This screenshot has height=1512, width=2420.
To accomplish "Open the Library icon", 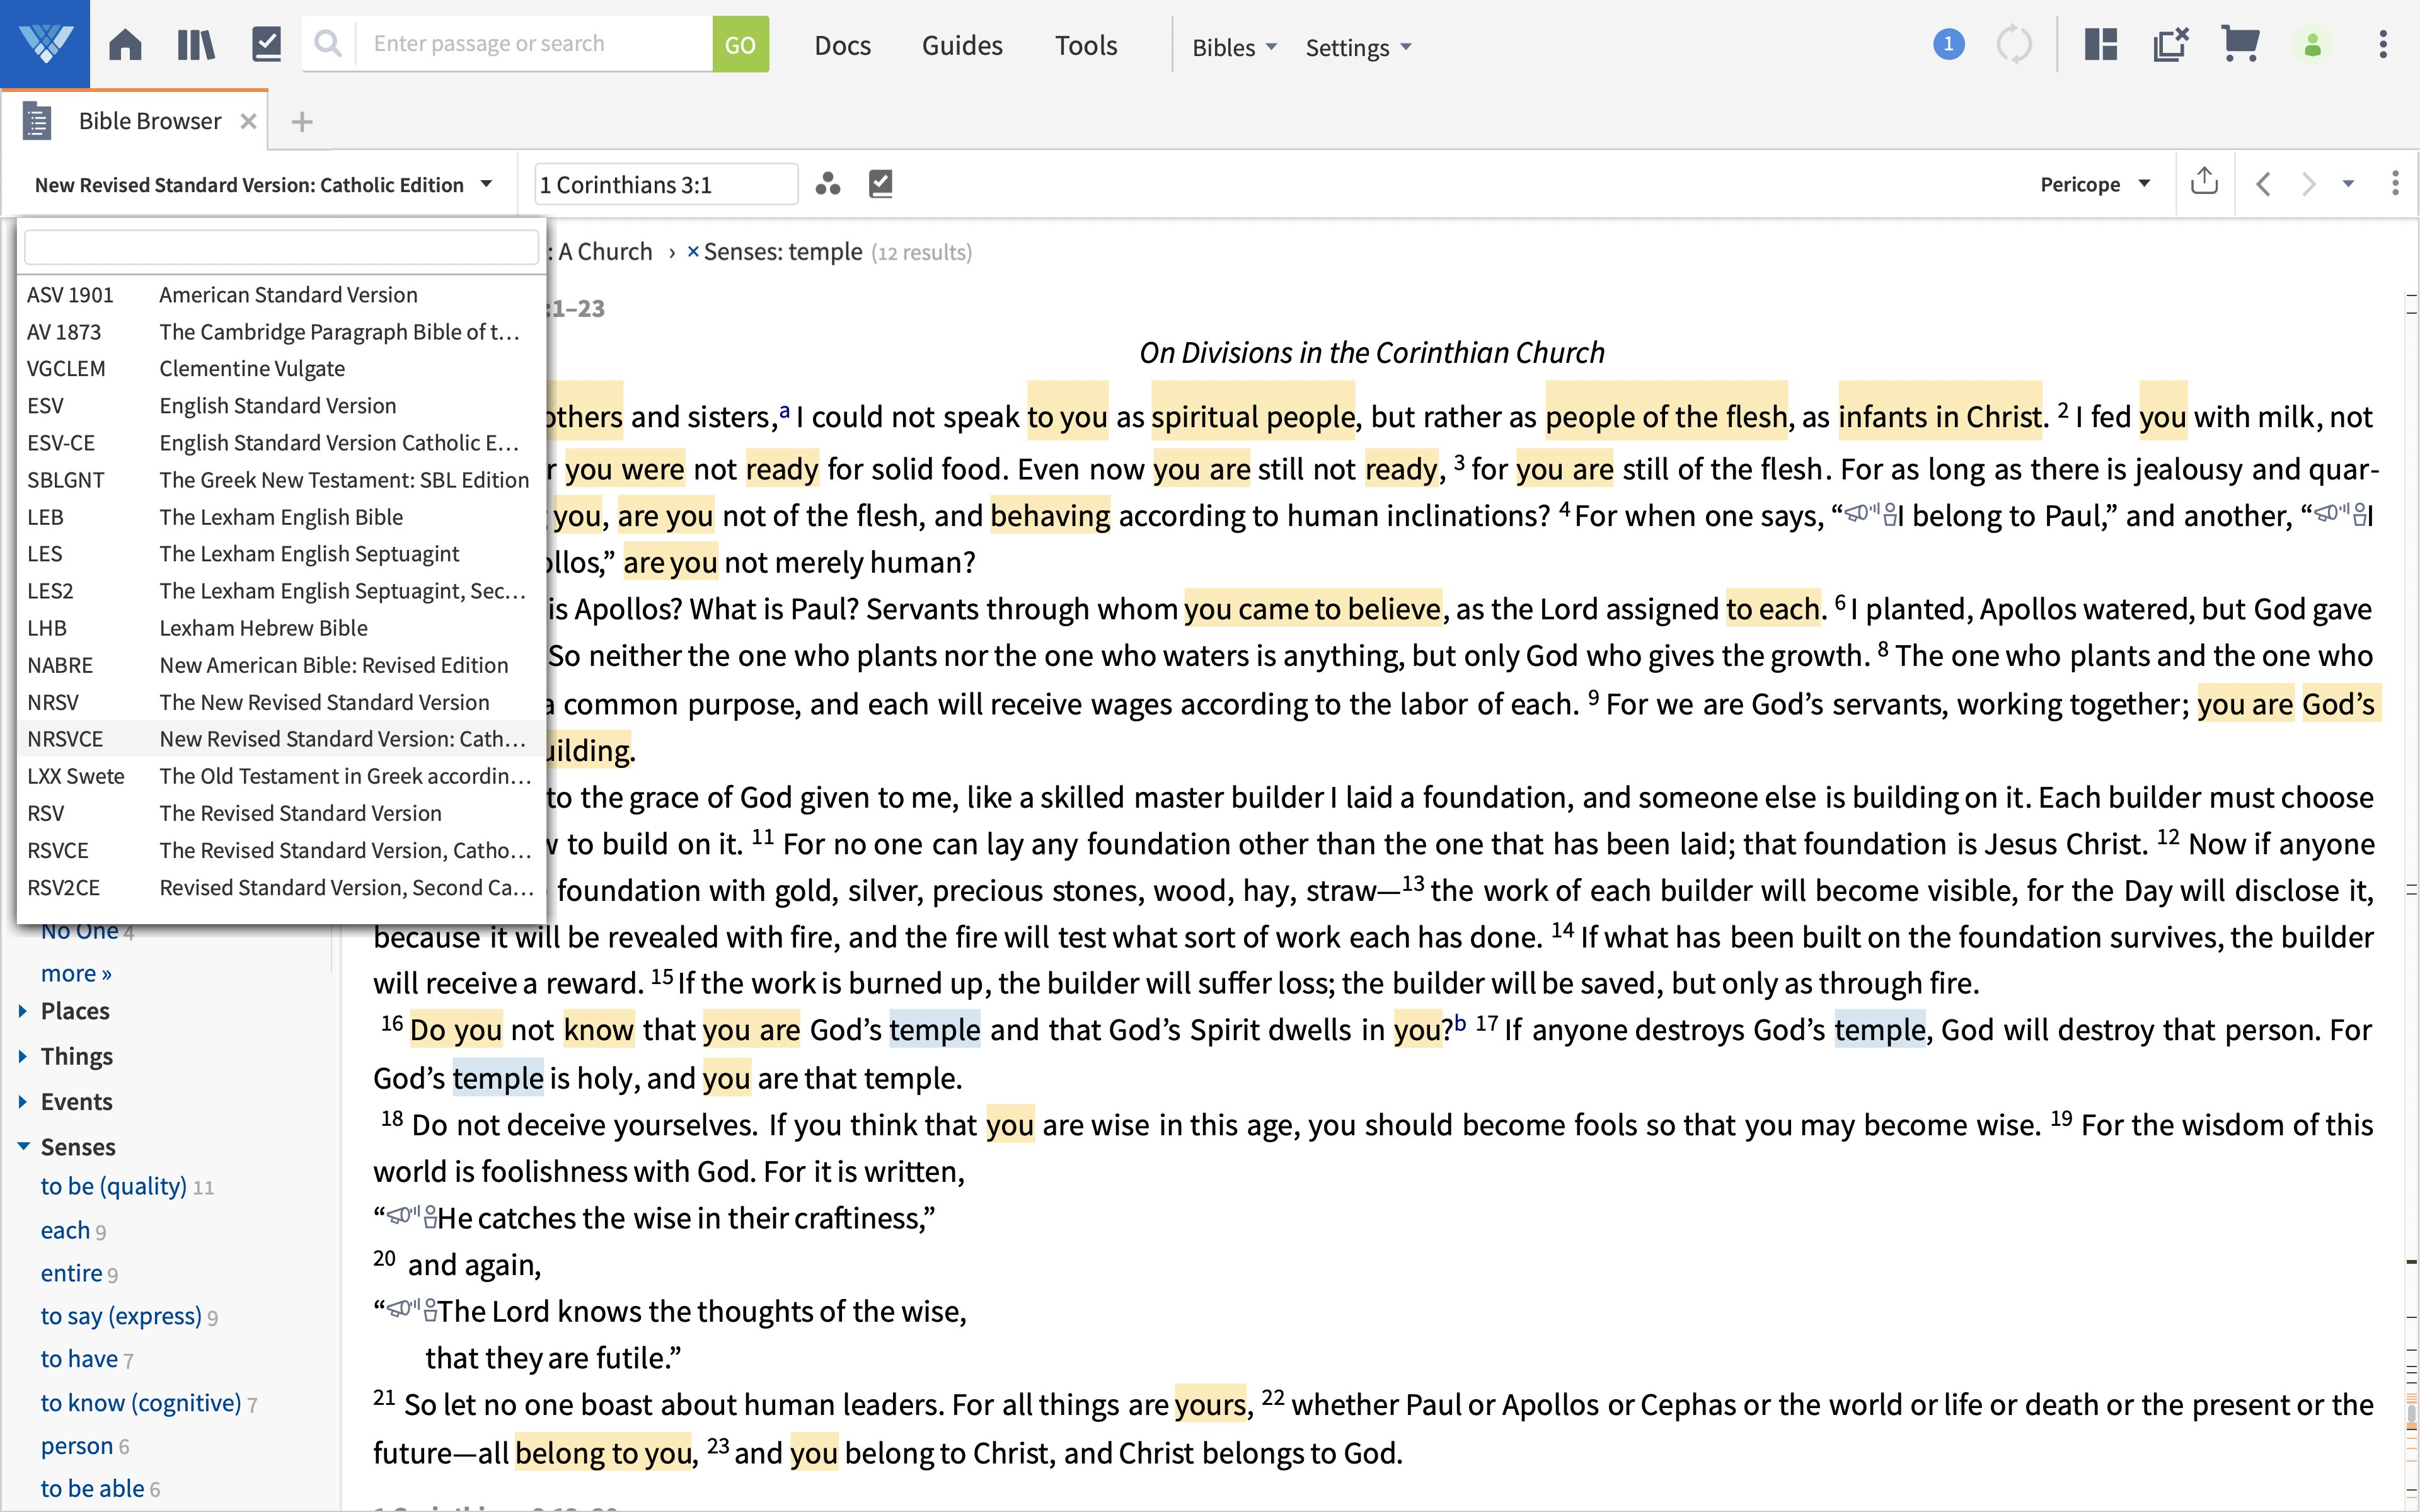I will tap(196, 45).
